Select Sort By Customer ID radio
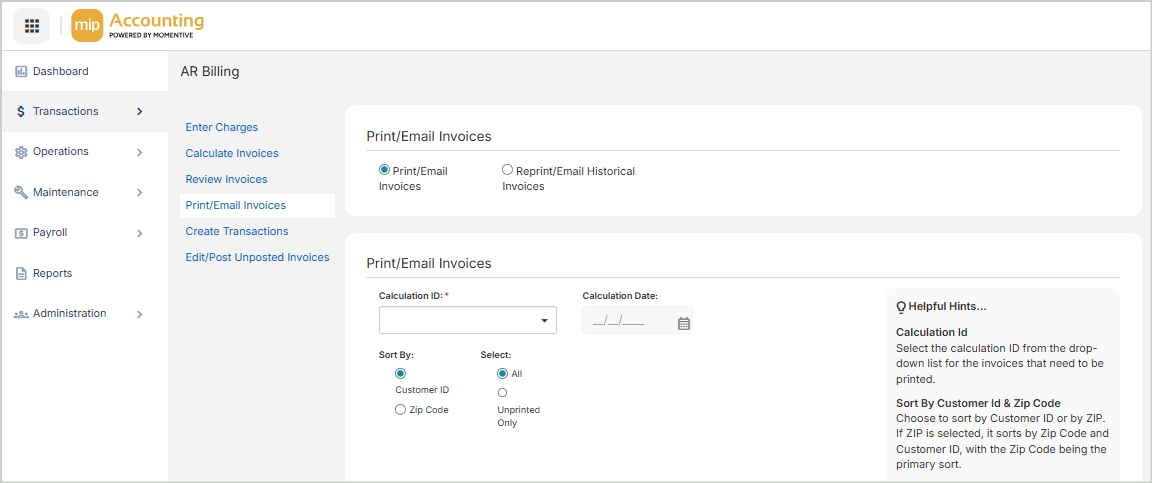 [x=401, y=373]
